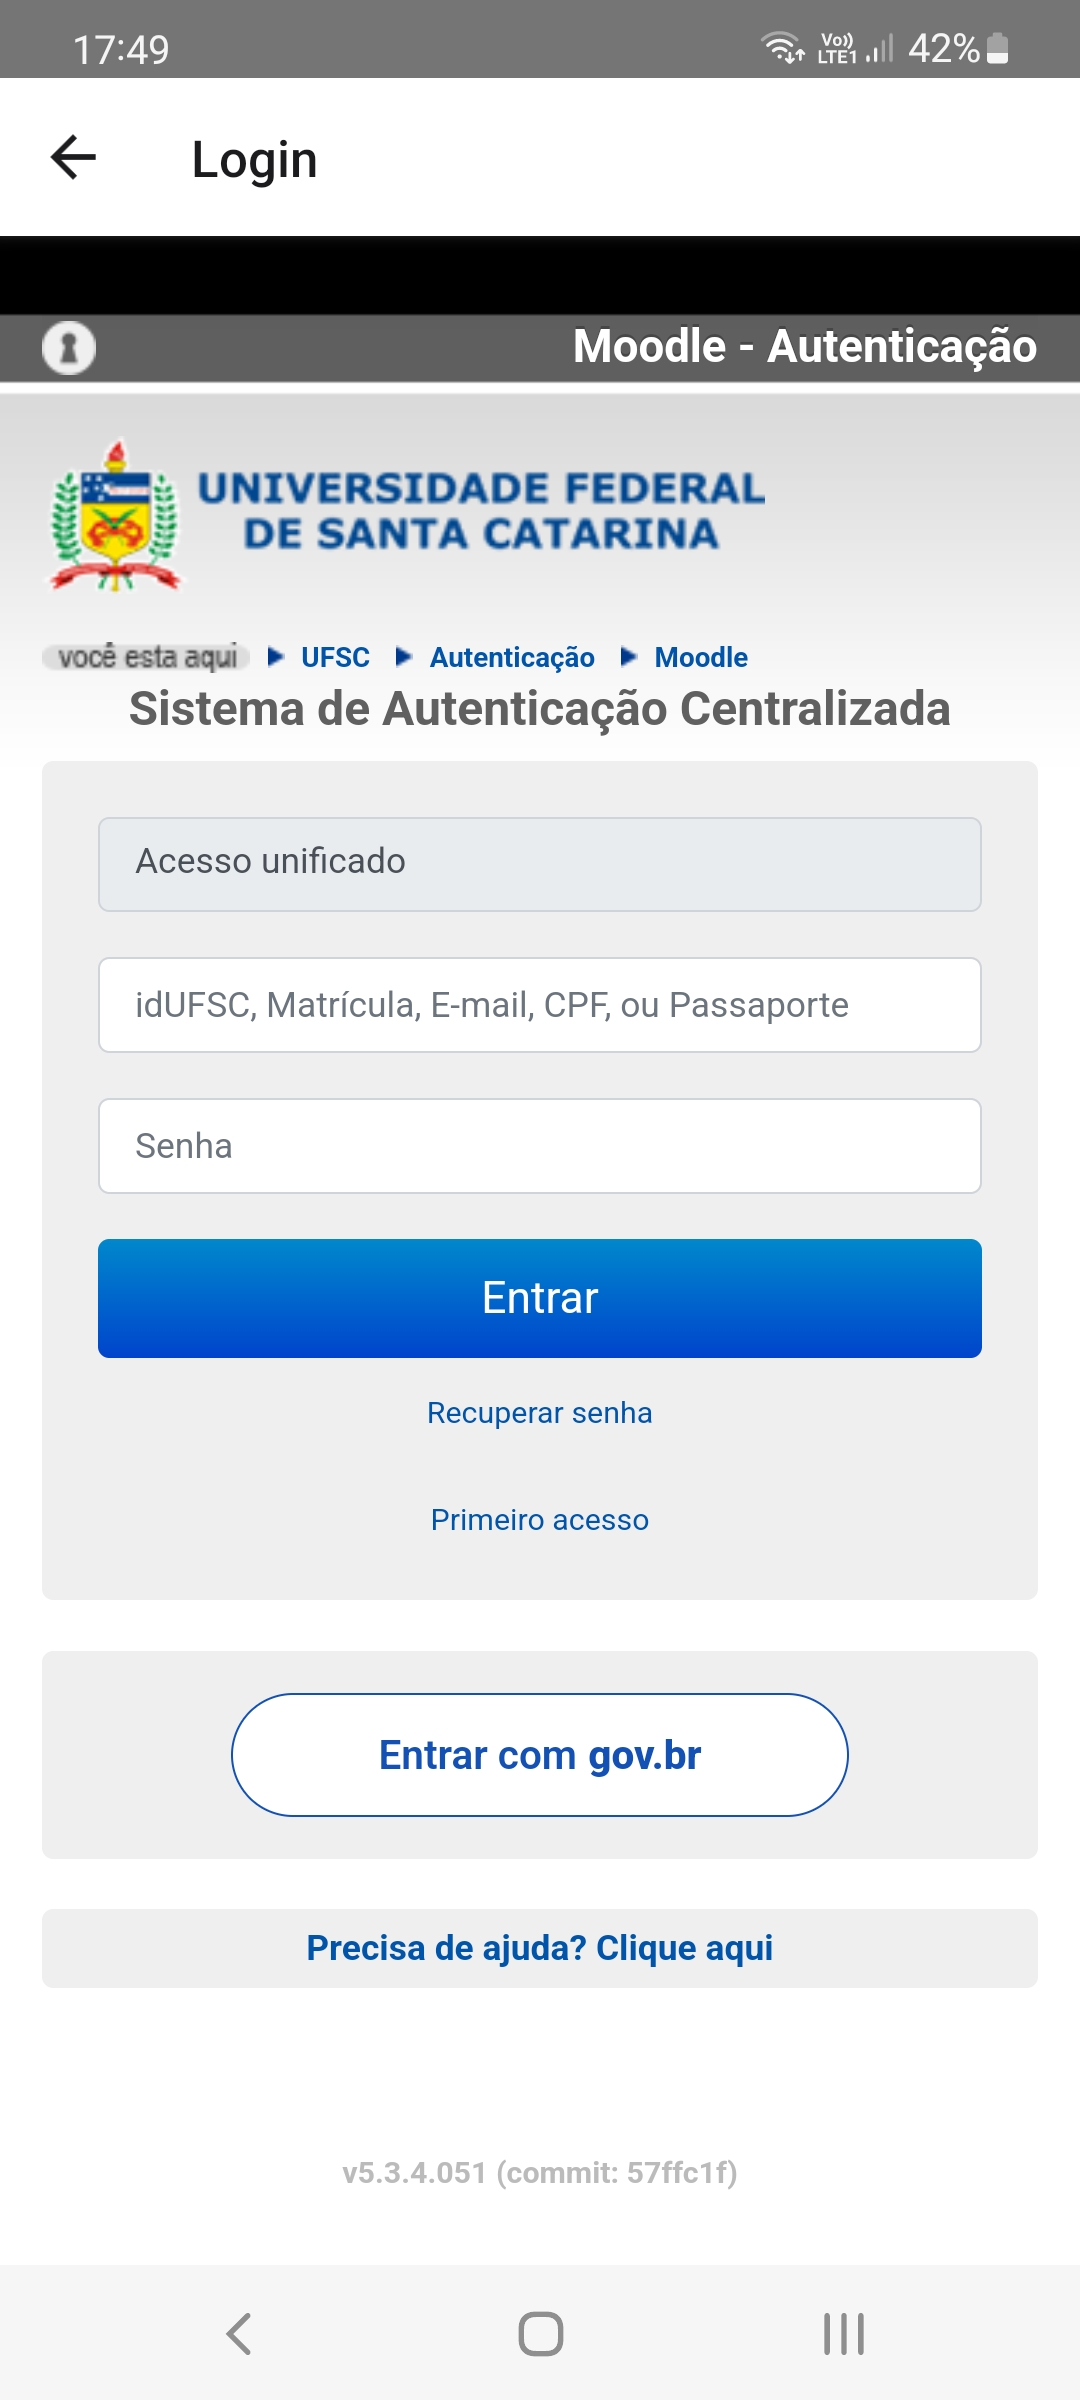The width and height of the screenshot is (1080, 2400).
Task: Click the Entrar com gov.br button
Action: [540, 1755]
